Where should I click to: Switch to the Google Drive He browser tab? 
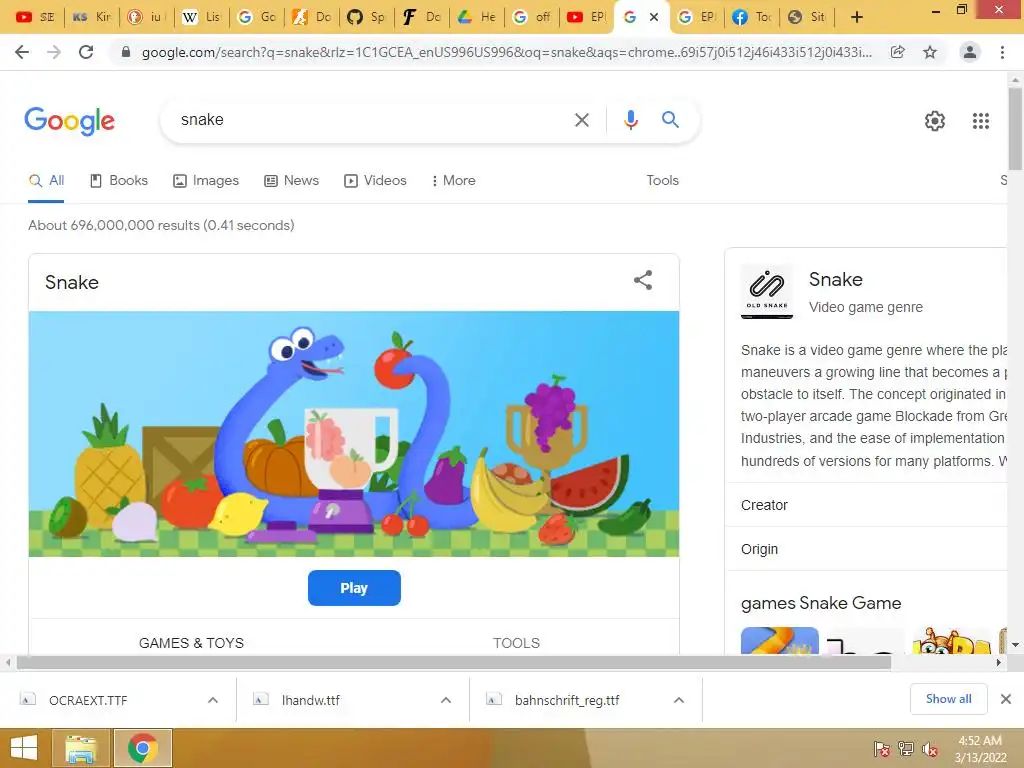coord(477,17)
